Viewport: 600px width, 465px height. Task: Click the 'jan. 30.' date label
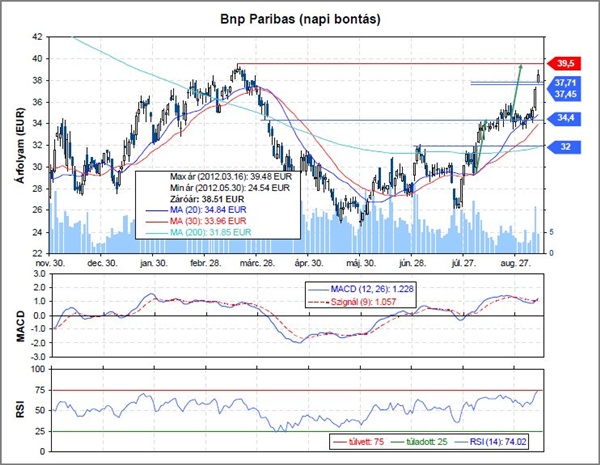coord(153,264)
